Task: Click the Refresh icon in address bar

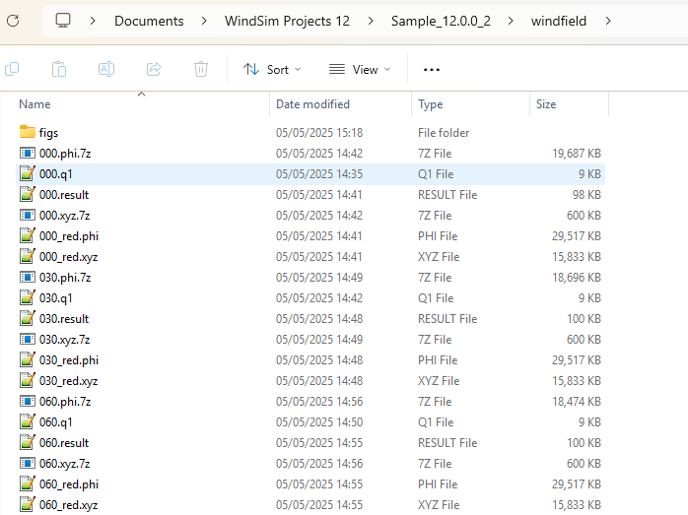Action: pyautogui.click(x=13, y=20)
